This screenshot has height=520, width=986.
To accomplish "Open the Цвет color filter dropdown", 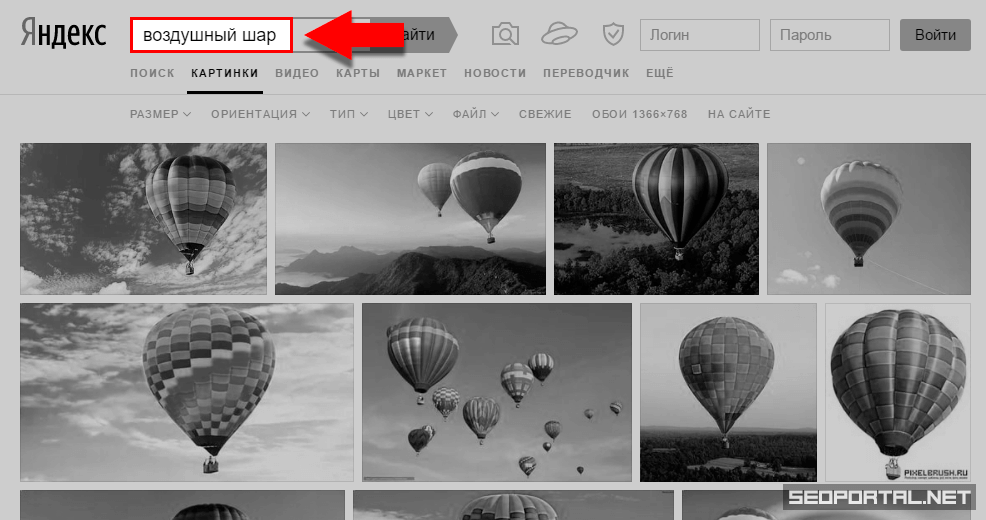I will click(410, 114).
